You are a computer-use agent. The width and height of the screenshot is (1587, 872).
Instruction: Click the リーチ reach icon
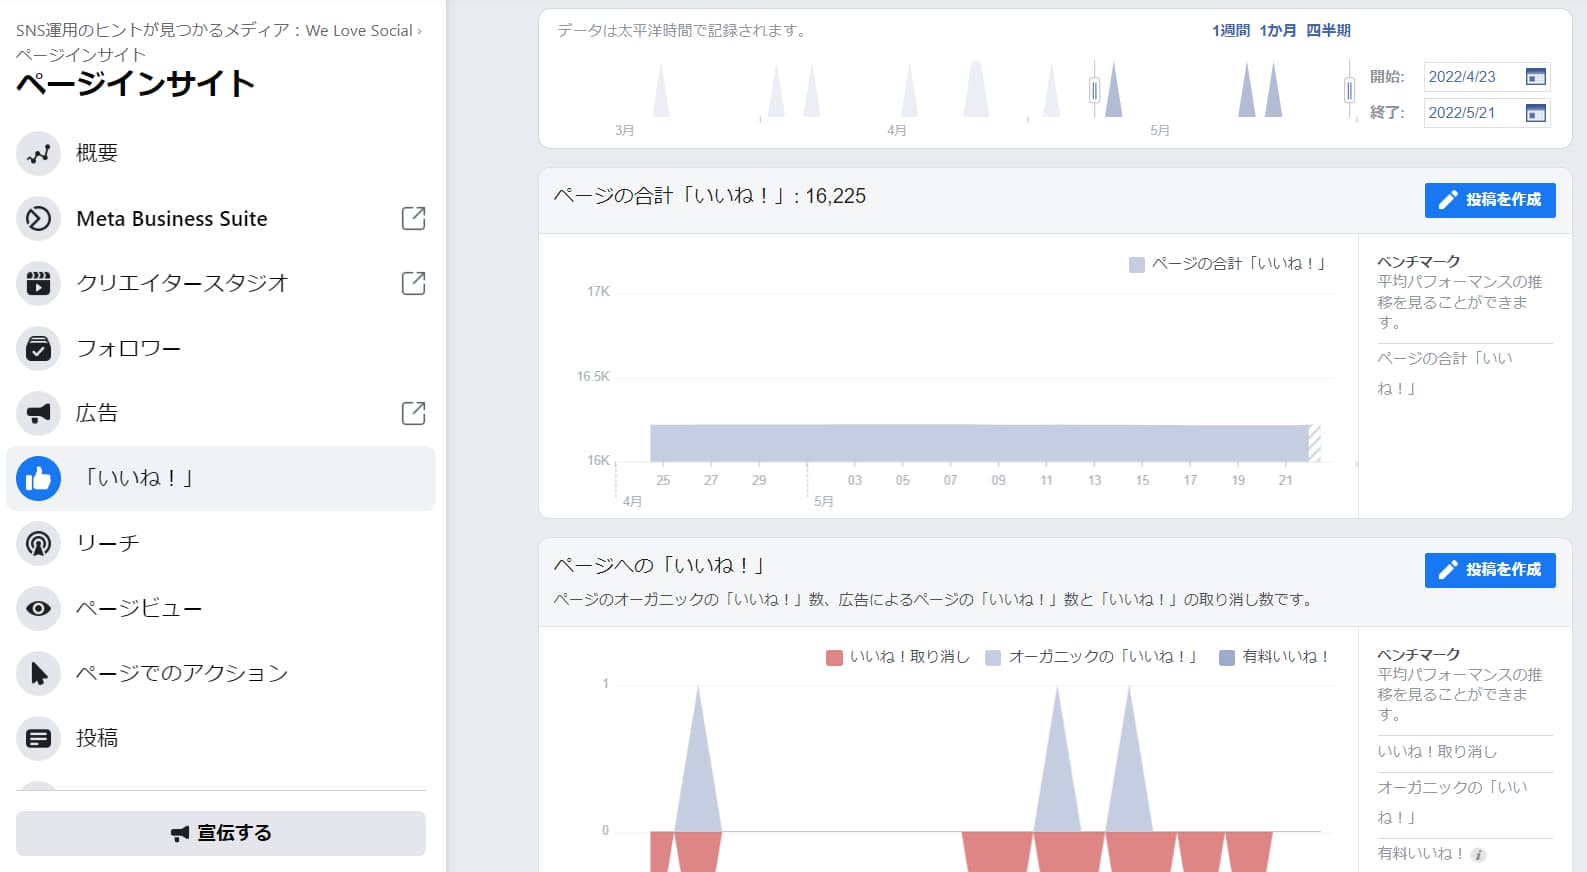pyautogui.click(x=38, y=544)
